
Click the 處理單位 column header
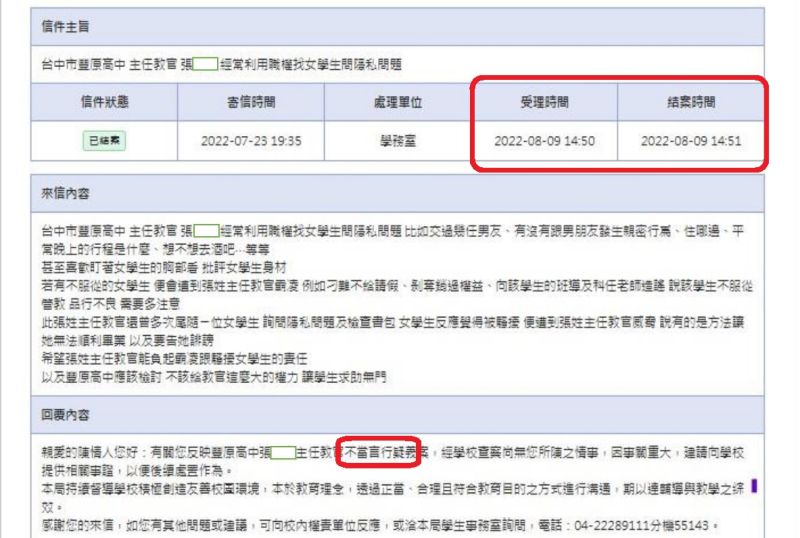click(x=397, y=102)
